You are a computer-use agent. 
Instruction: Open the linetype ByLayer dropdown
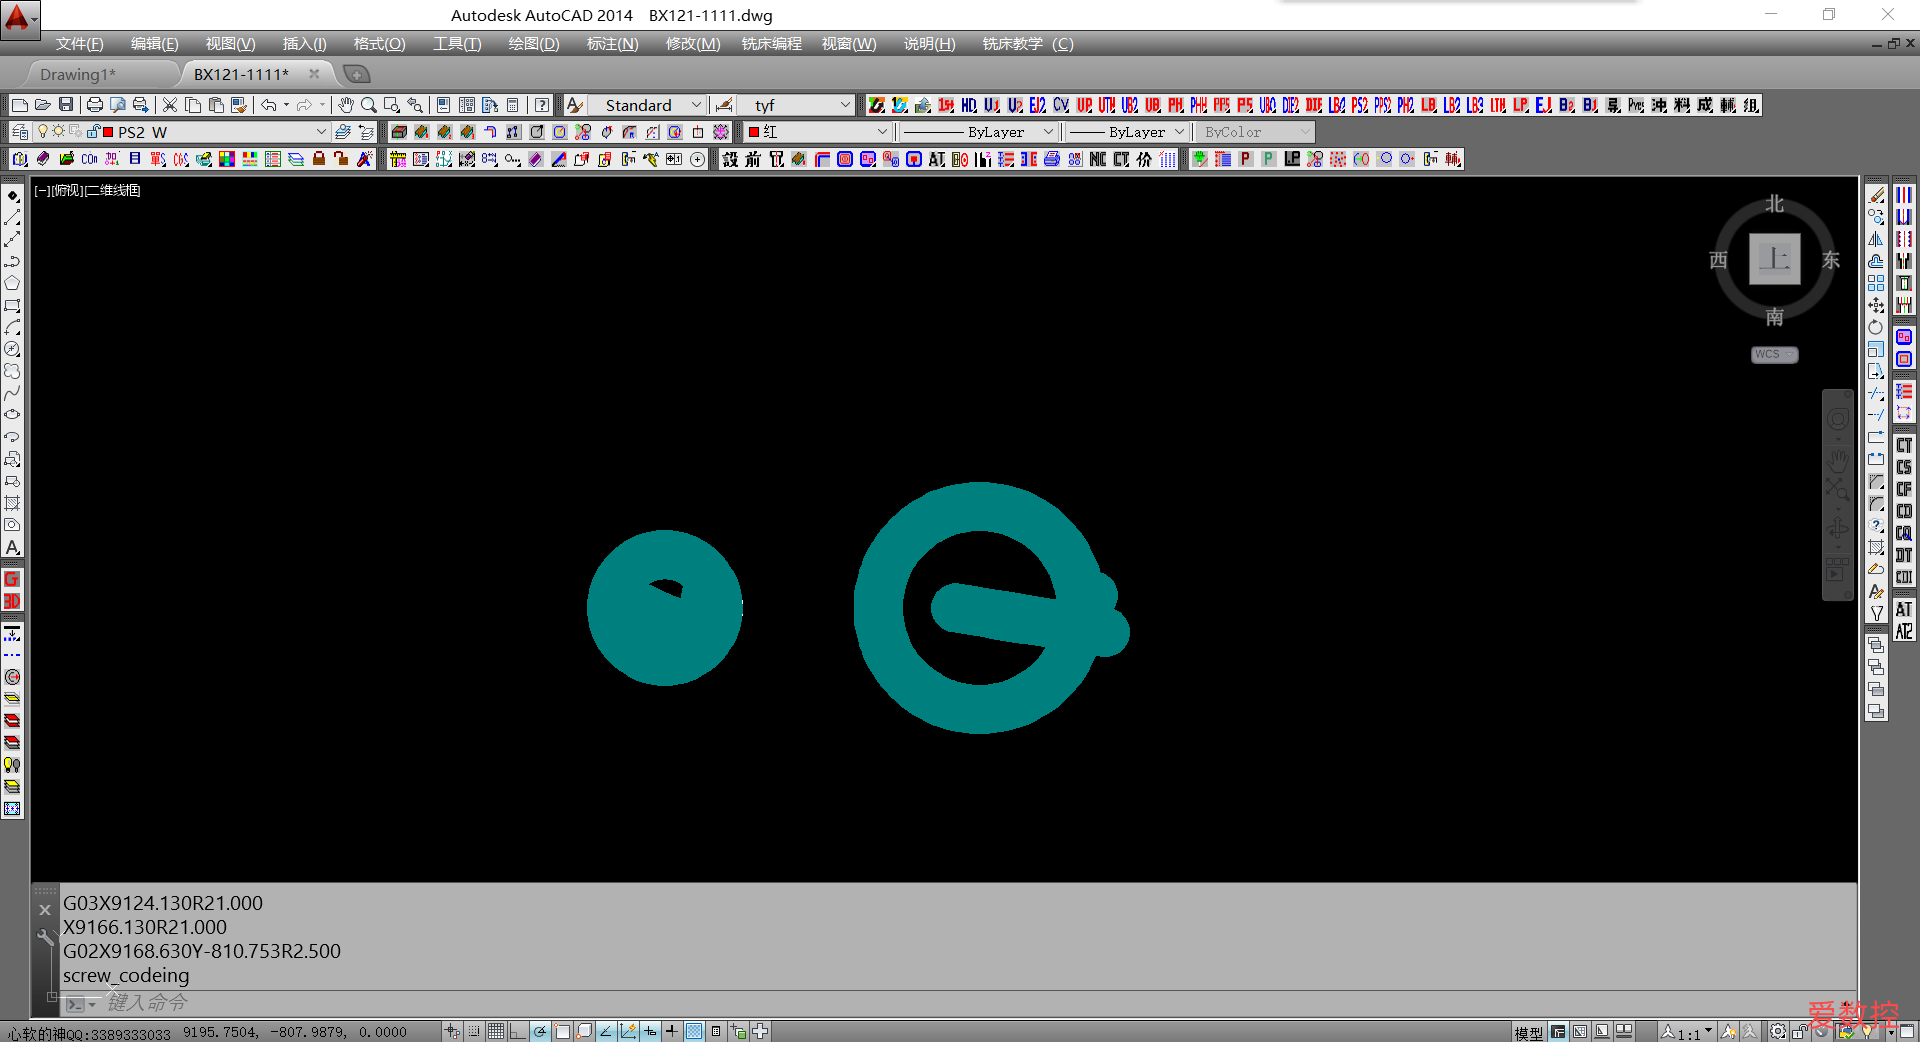[979, 132]
